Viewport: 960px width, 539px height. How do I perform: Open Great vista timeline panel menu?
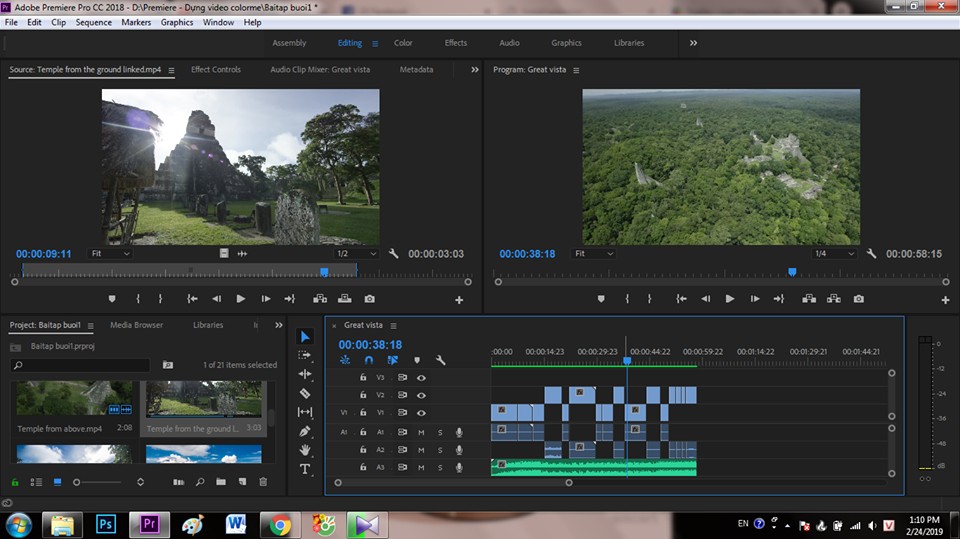(394, 326)
